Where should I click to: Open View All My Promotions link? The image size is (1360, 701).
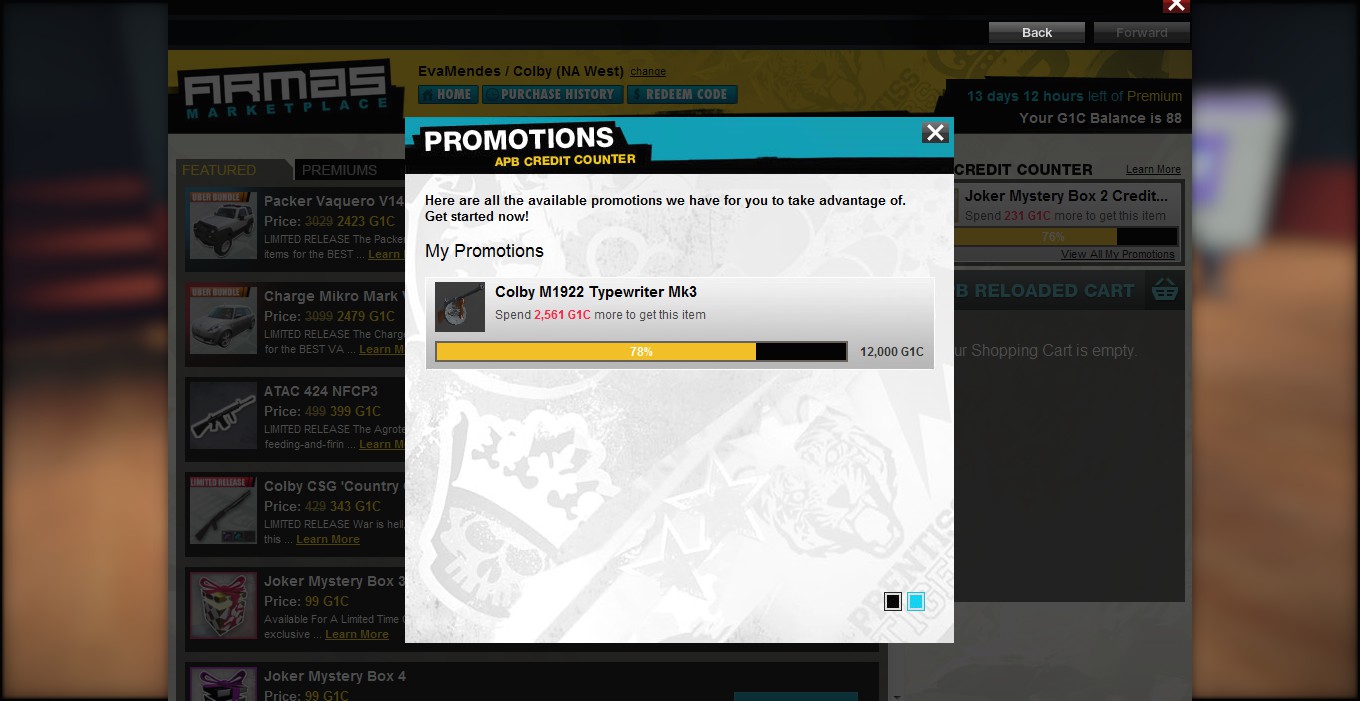tap(1118, 254)
